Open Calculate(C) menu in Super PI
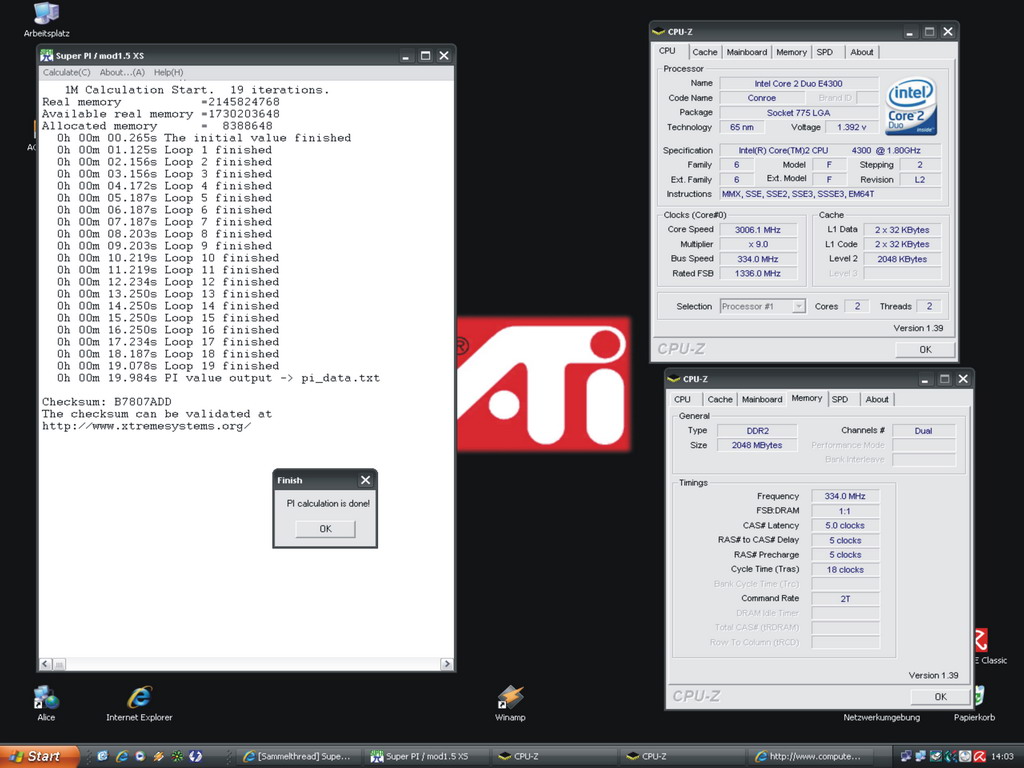1024x768 pixels. pyautogui.click(x=67, y=72)
